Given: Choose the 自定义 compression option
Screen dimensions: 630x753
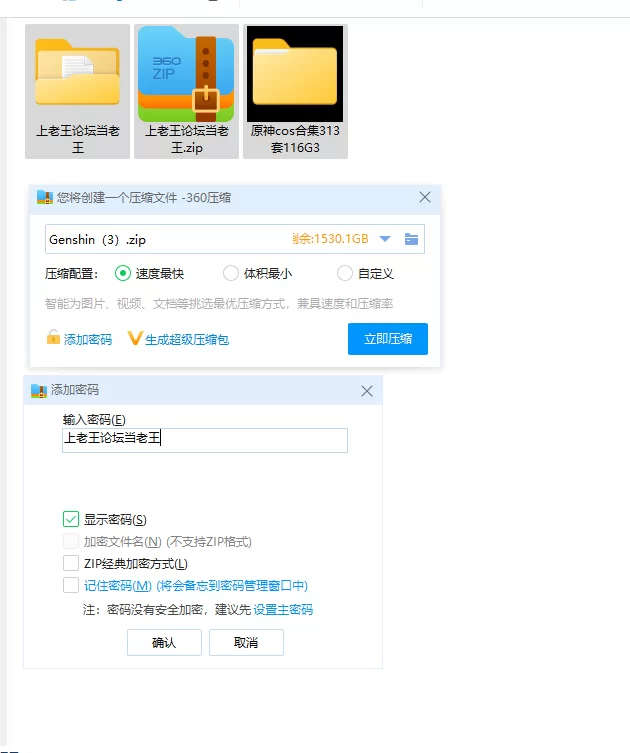Looking at the screenshot, I should pos(345,273).
